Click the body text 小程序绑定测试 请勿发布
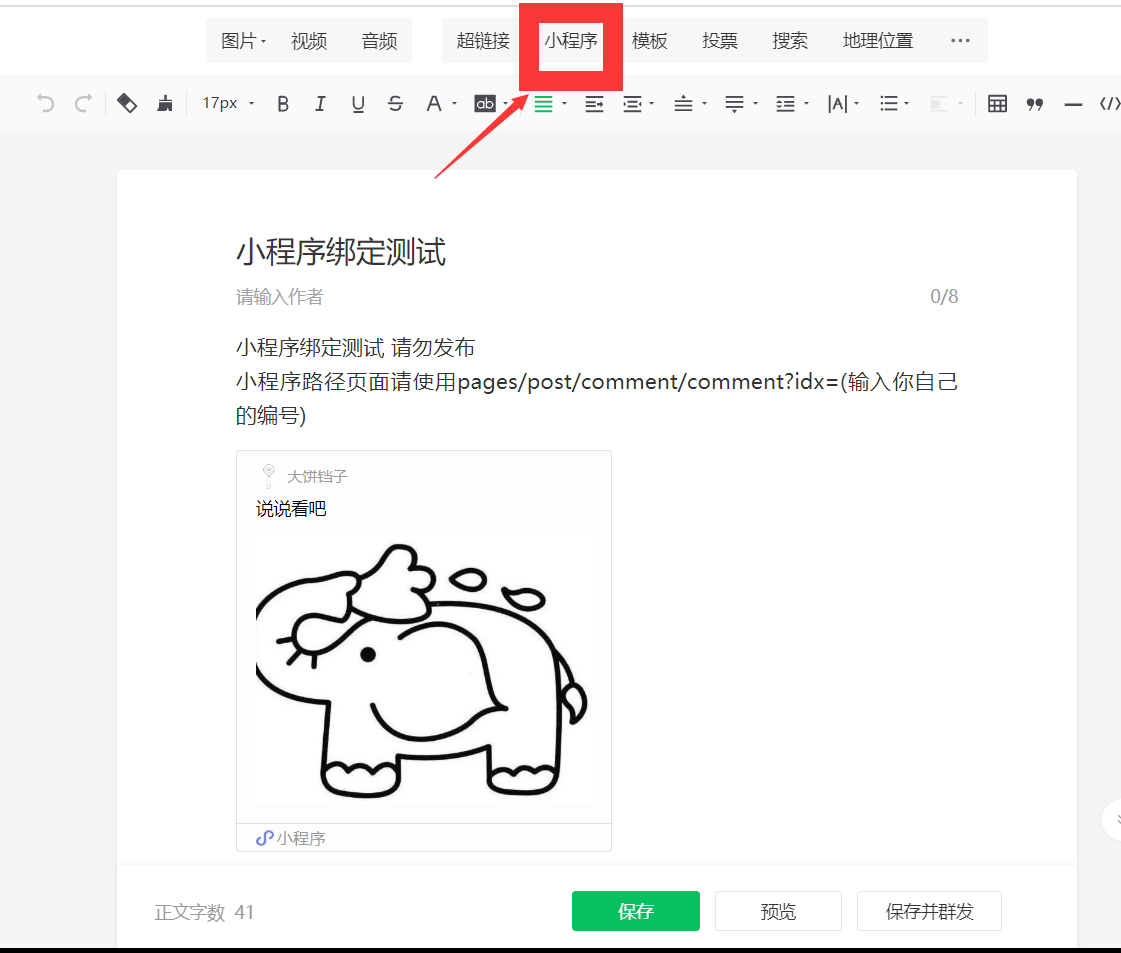The height and width of the screenshot is (953, 1121). [x=355, y=348]
